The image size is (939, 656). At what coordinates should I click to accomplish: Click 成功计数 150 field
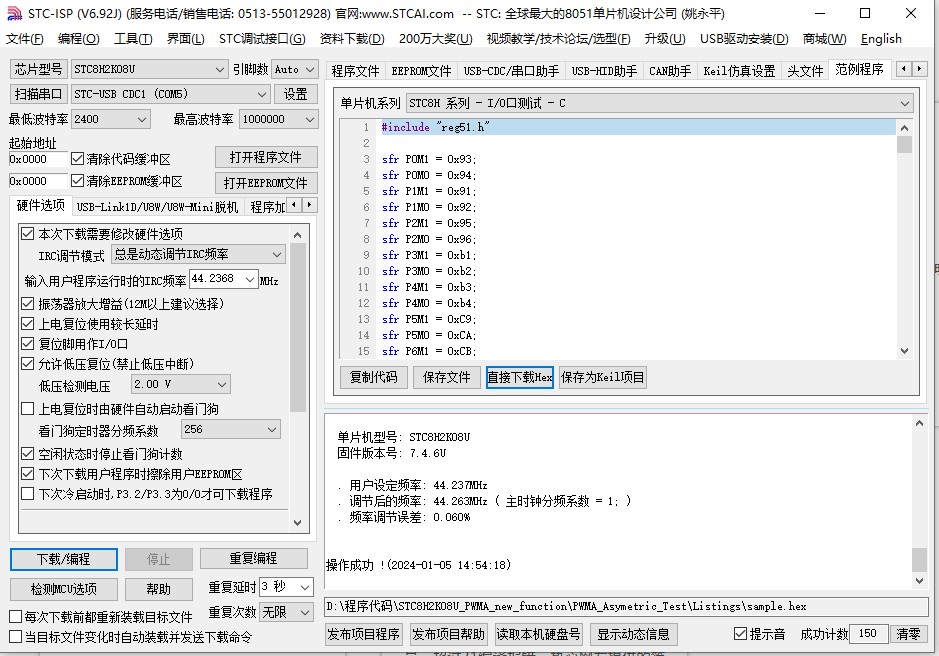[x=868, y=634]
